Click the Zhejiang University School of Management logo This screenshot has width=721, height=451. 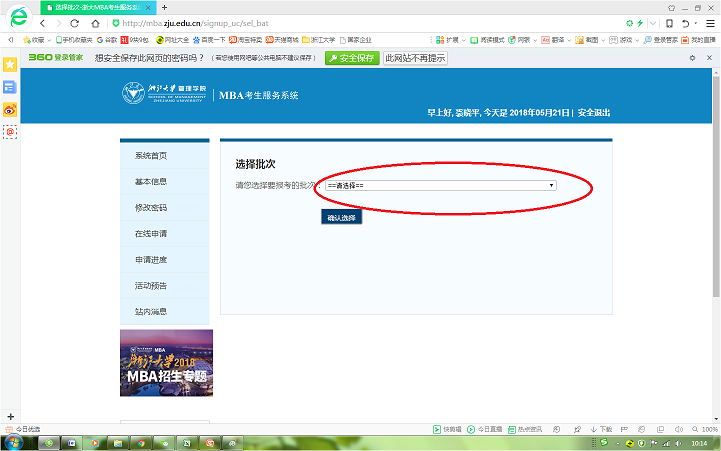[x=164, y=93]
